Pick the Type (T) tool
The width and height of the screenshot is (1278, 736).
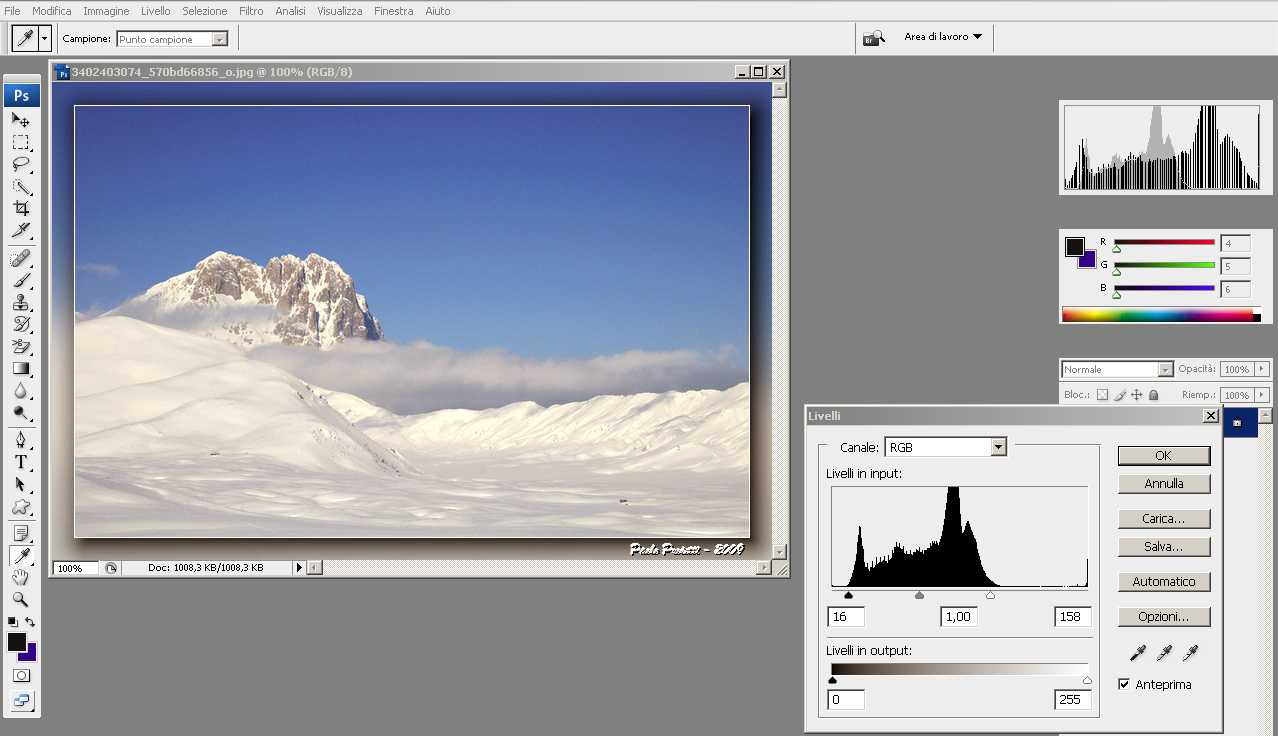(x=21, y=462)
